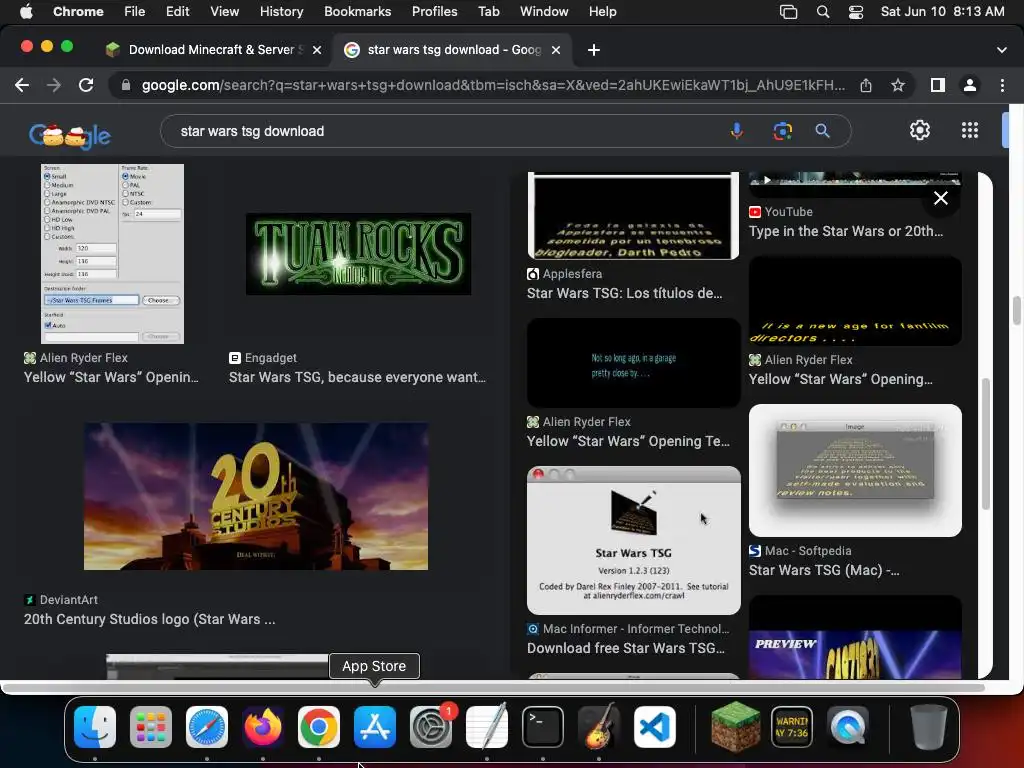Open Mac Informer Download free Star Wars TSG

coord(626,648)
